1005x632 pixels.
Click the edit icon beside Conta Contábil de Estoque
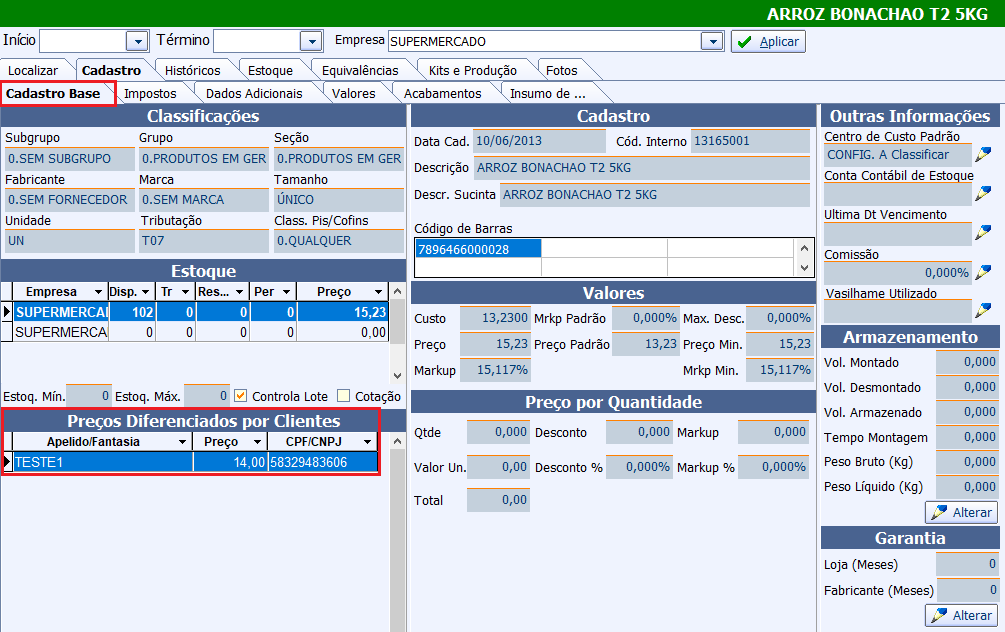pyautogui.click(x=985, y=193)
